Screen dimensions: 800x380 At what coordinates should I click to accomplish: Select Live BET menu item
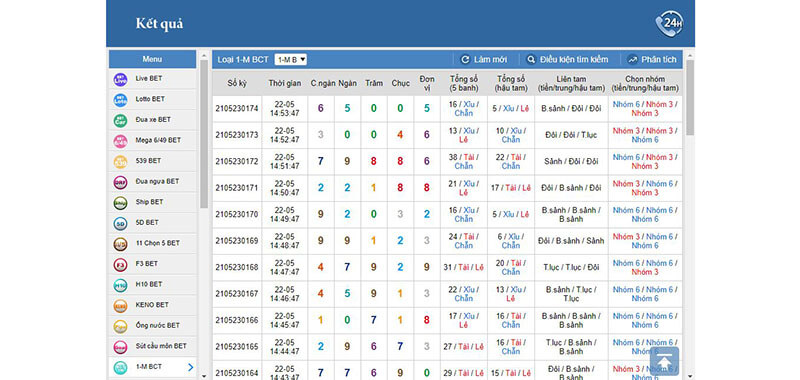click(153, 79)
